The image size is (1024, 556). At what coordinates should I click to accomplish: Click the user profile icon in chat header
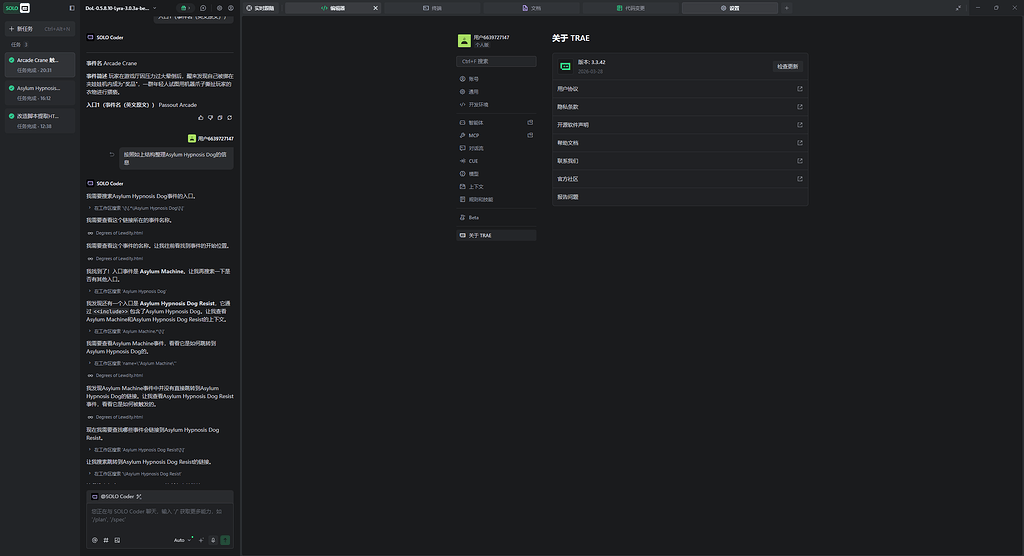coord(231,8)
